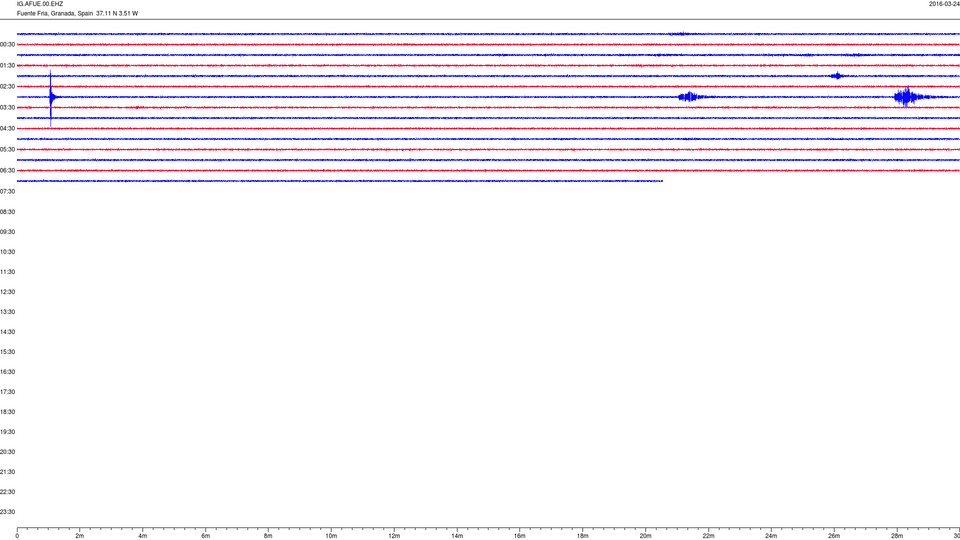Select the 12:30 time label
Image resolution: width=960 pixels, height=540 pixels.
[x=7, y=292]
